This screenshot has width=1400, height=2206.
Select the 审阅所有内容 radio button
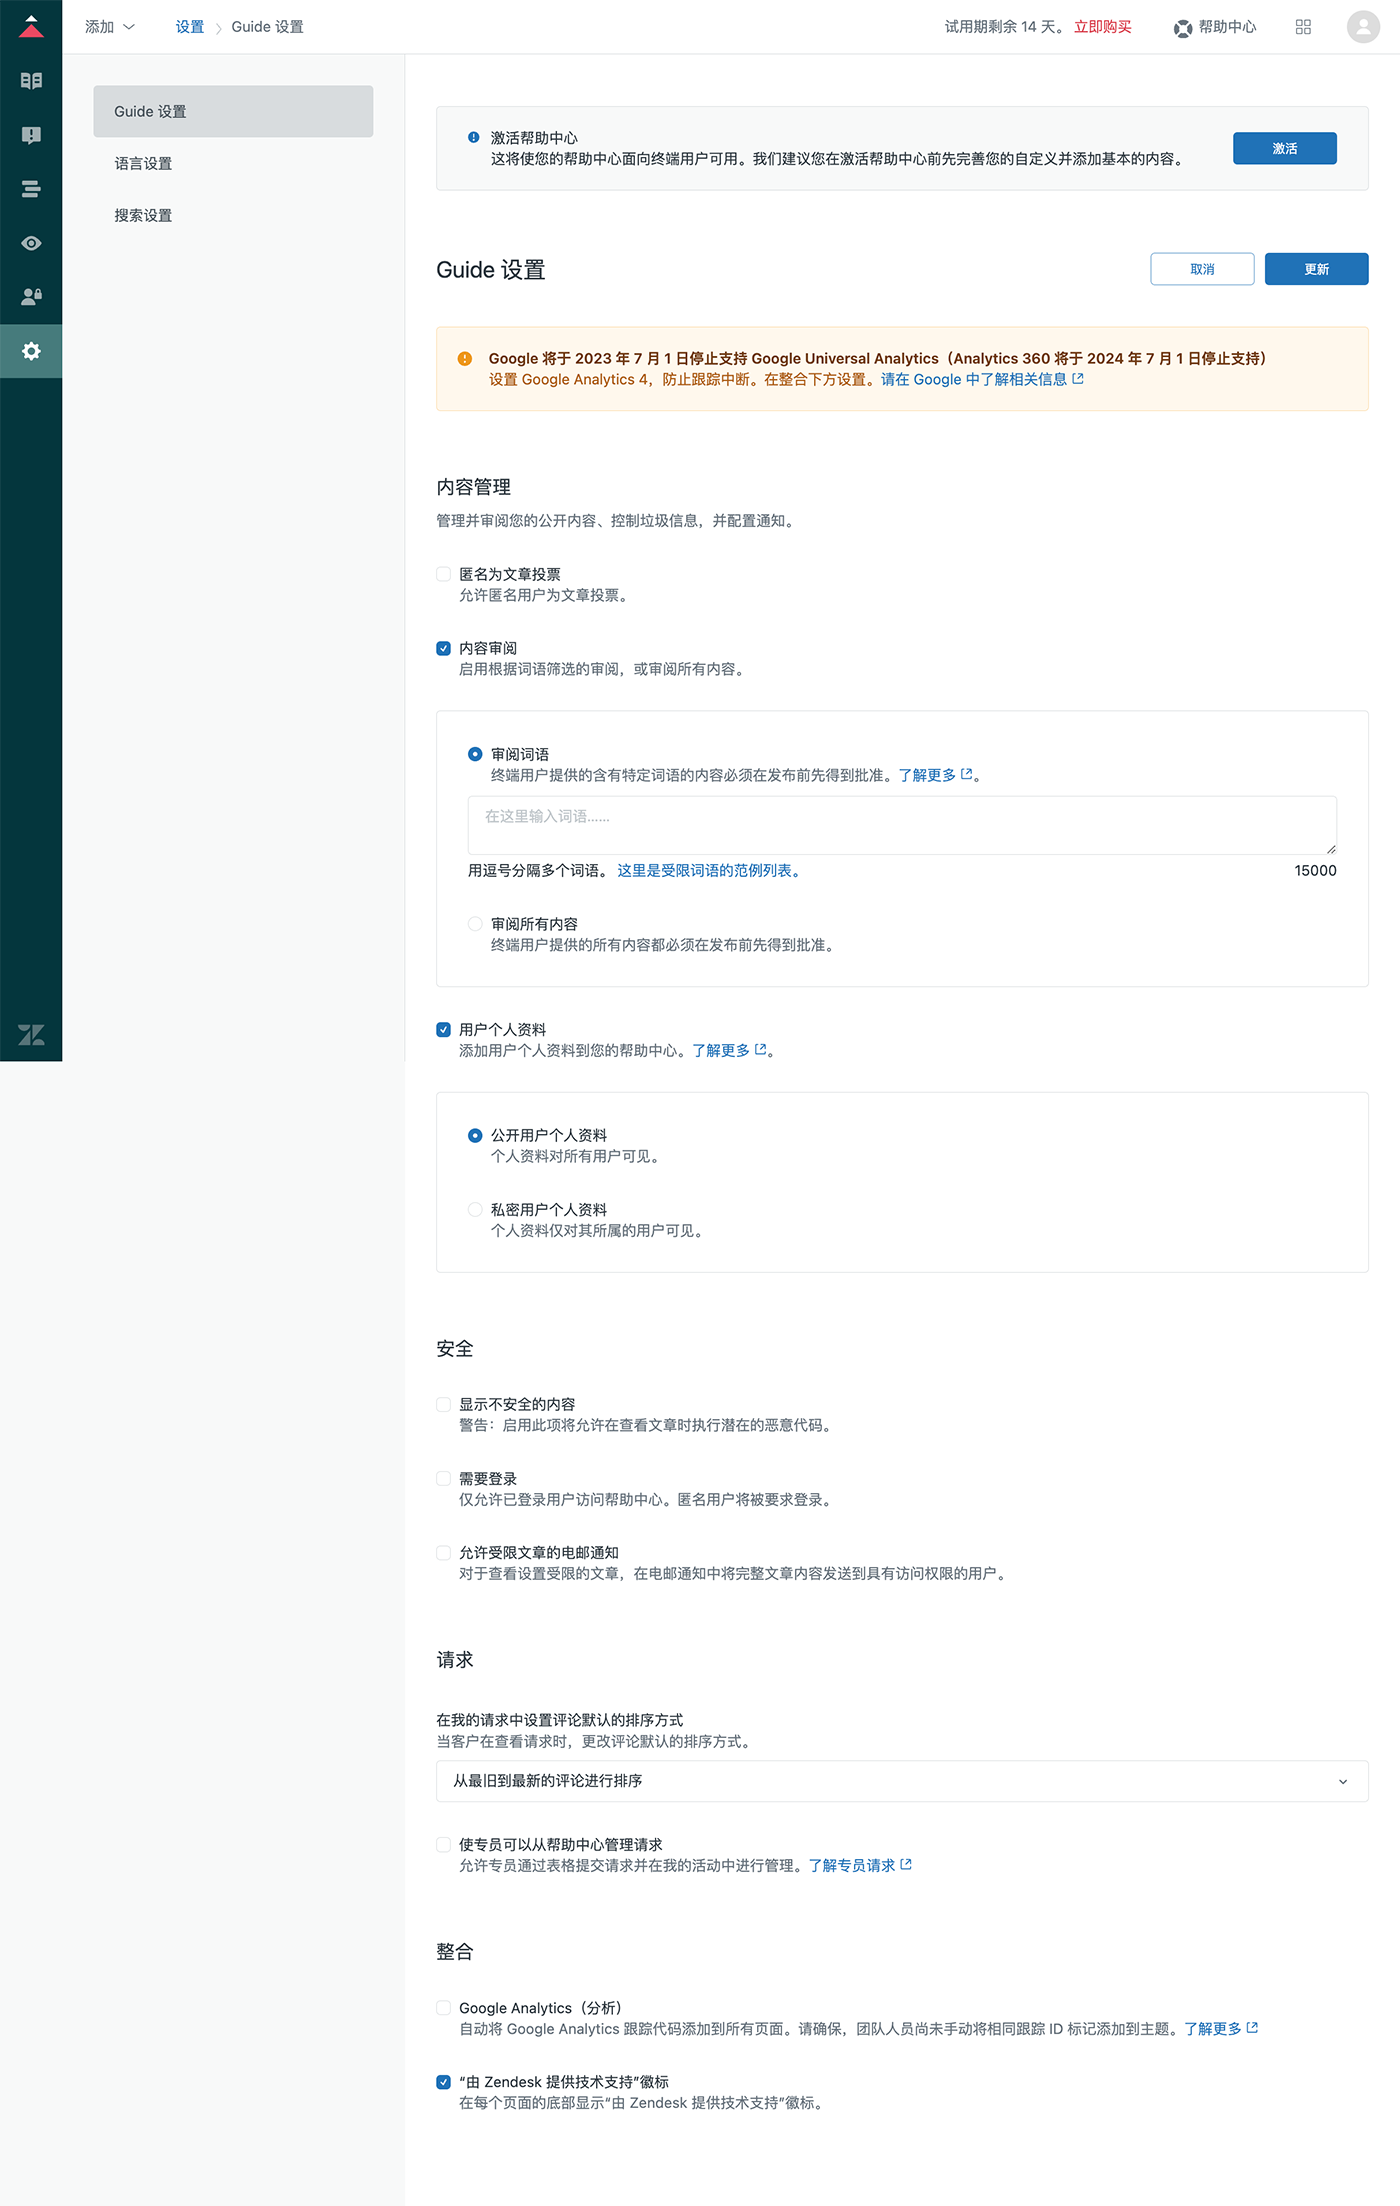pyautogui.click(x=475, y=924)
